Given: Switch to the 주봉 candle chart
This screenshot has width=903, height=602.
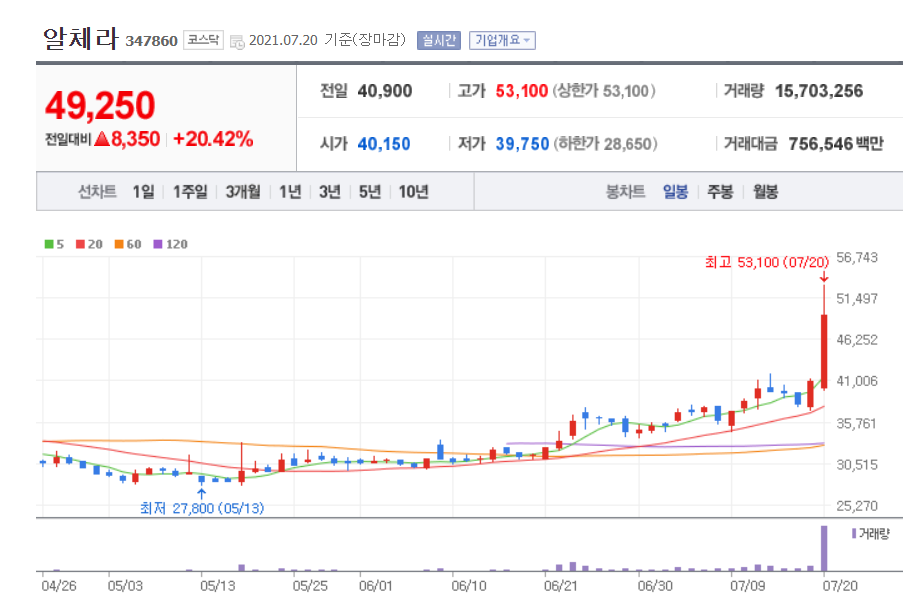Looking at the screenshot, I should (720, 192).
